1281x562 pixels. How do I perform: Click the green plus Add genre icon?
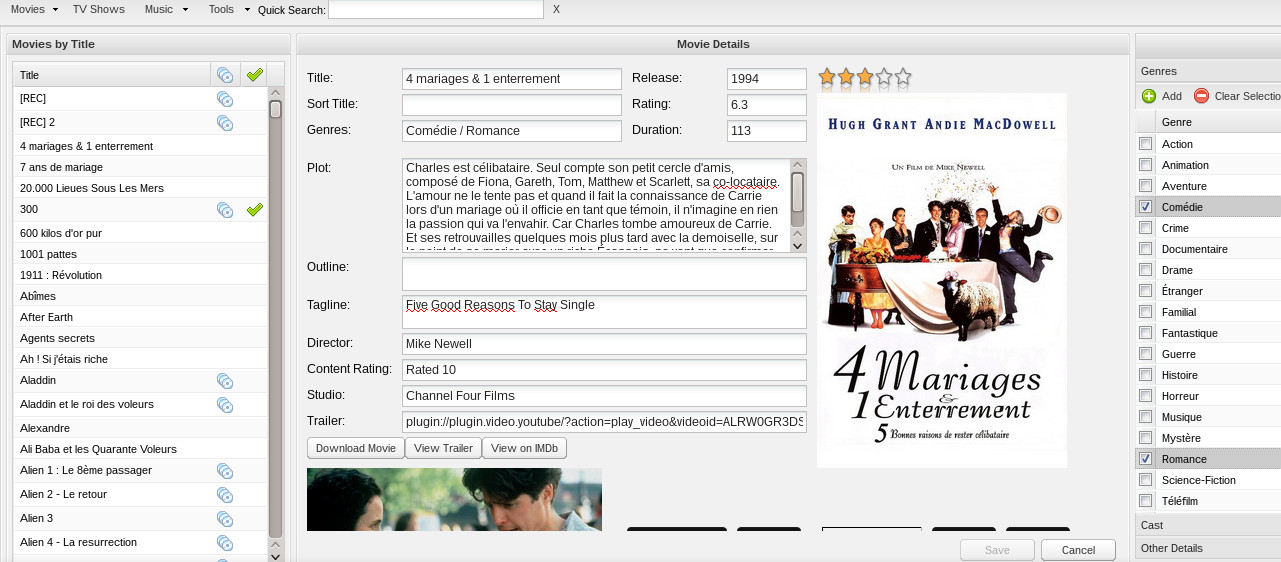pos(1149,96)
